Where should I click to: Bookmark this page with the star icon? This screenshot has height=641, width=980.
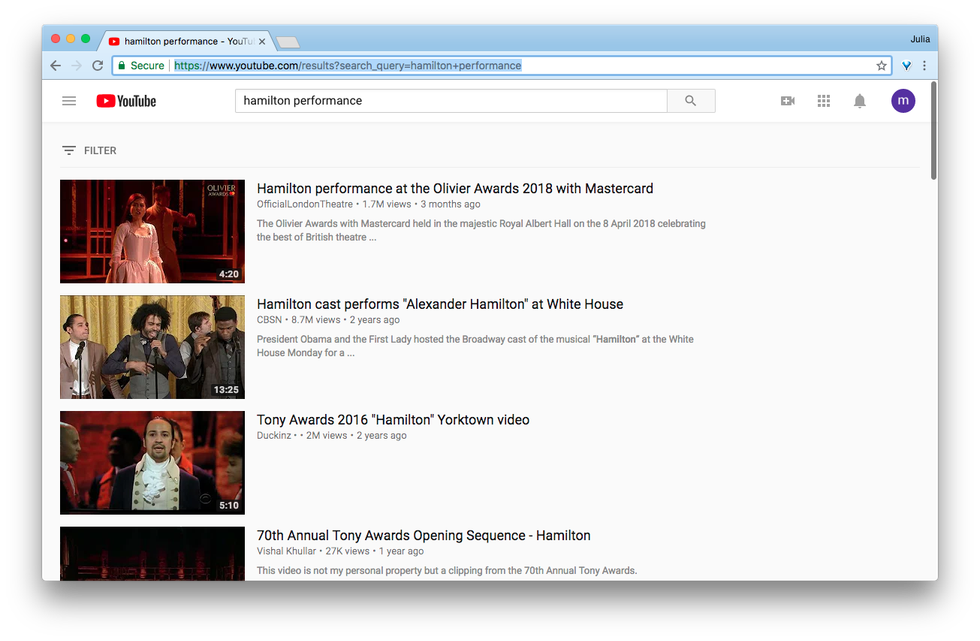pos(881,66)
